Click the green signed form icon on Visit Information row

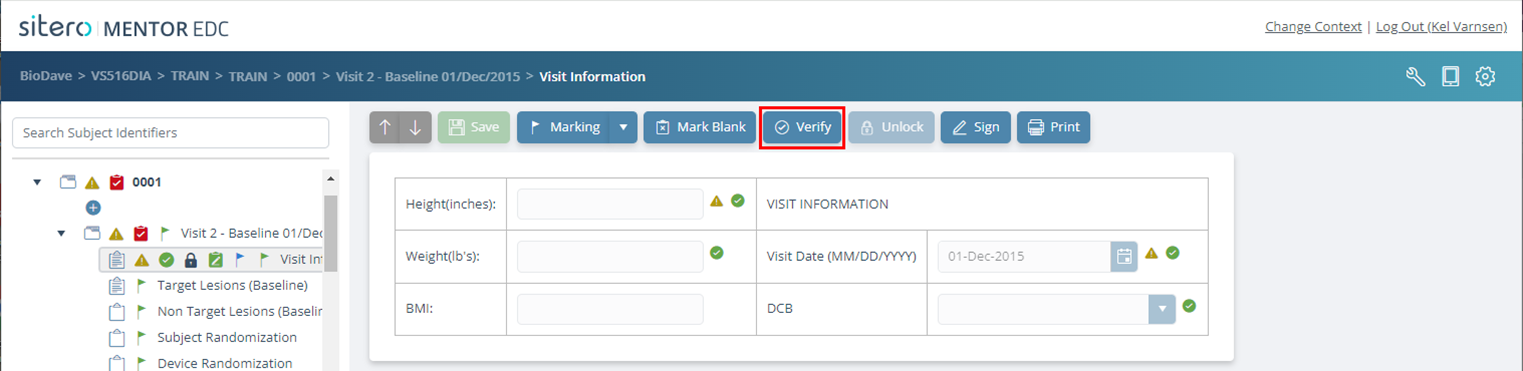pos(215,259)
